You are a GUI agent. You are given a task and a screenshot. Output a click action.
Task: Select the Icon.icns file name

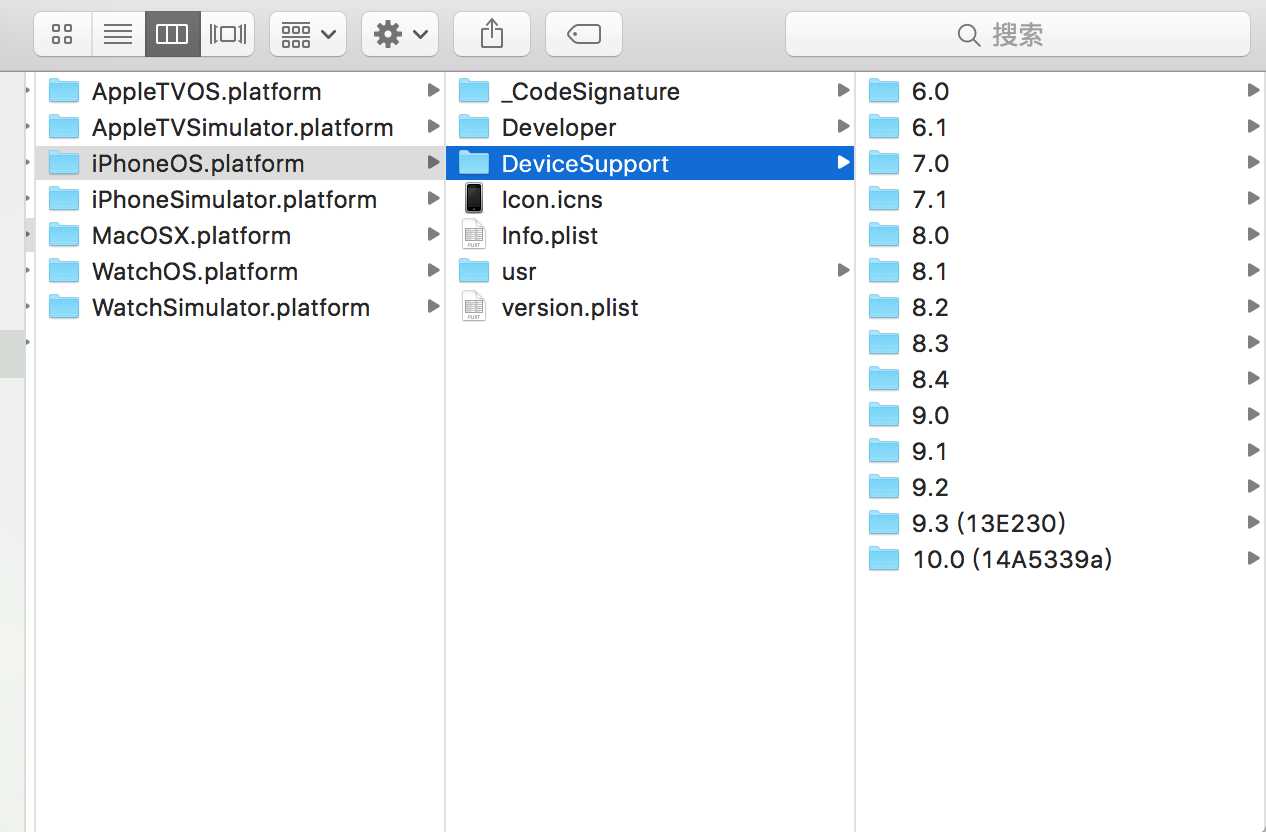coord(552,200)
